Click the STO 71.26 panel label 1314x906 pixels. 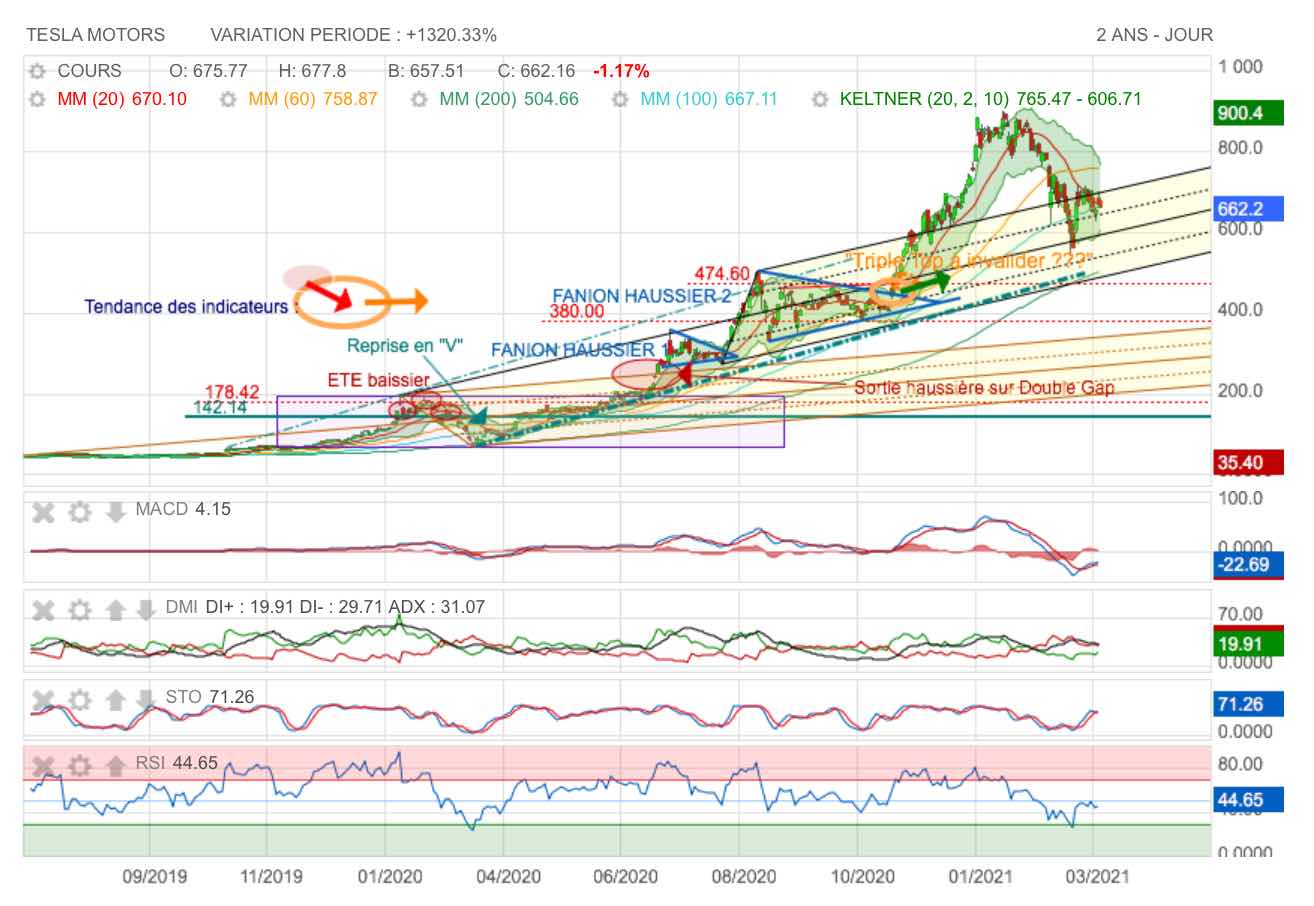(x=210, y=696)
